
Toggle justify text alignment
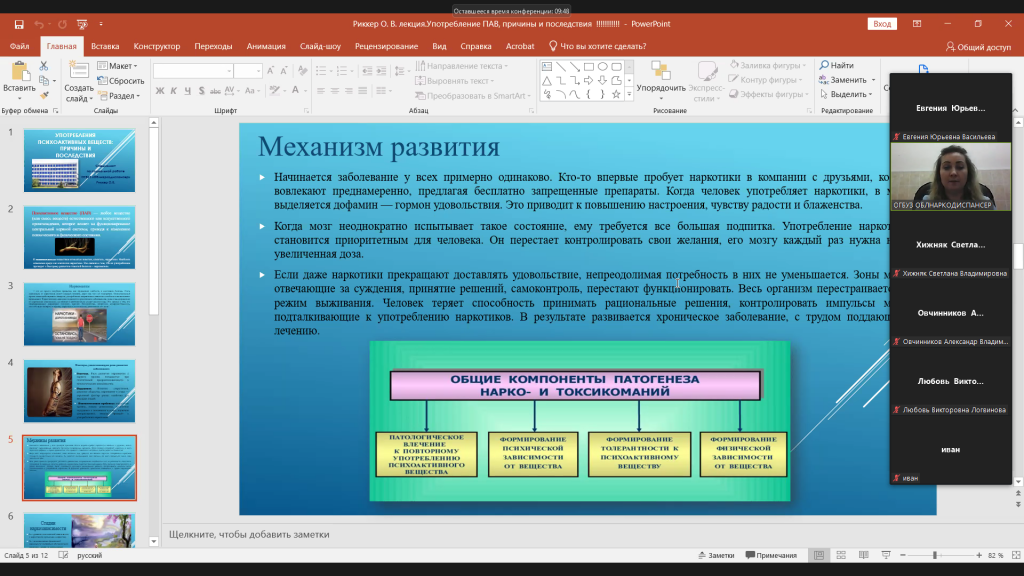point(362,91)
